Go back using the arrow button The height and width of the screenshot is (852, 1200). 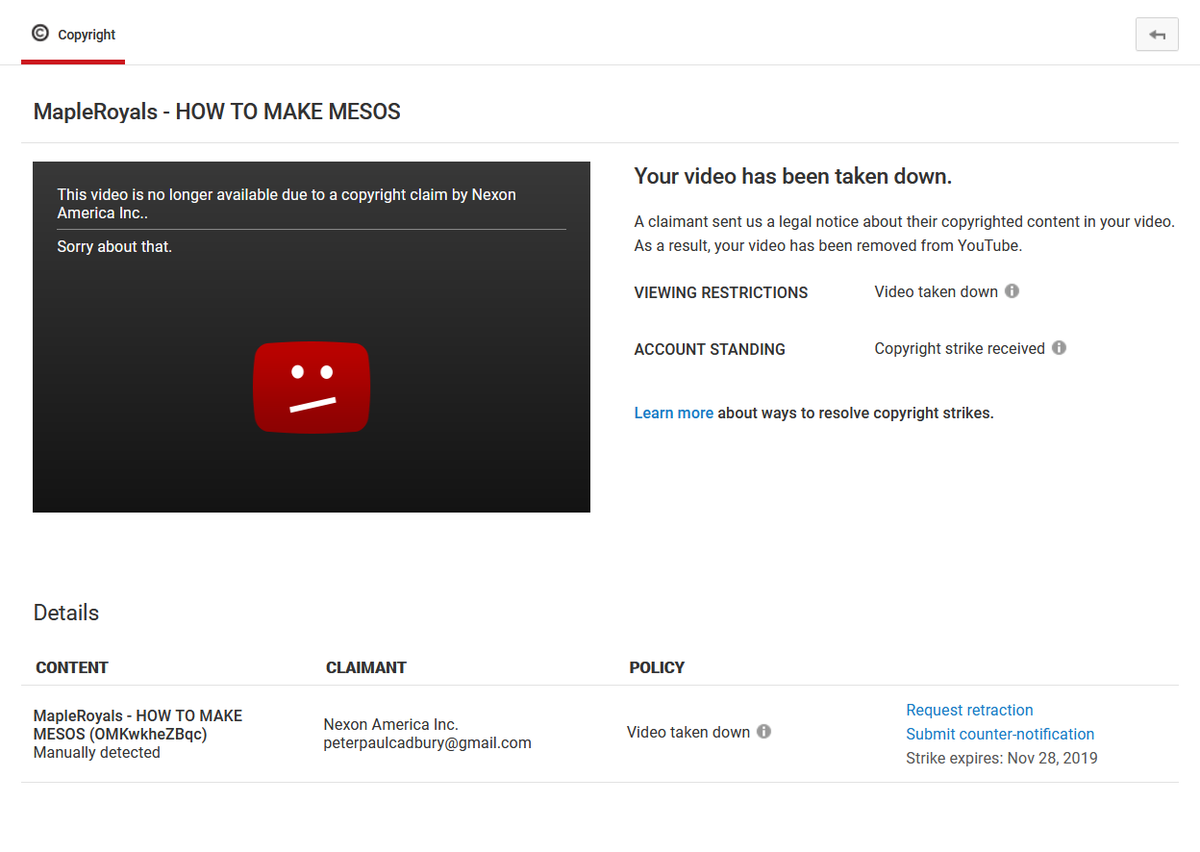[x=1157, y=34]
